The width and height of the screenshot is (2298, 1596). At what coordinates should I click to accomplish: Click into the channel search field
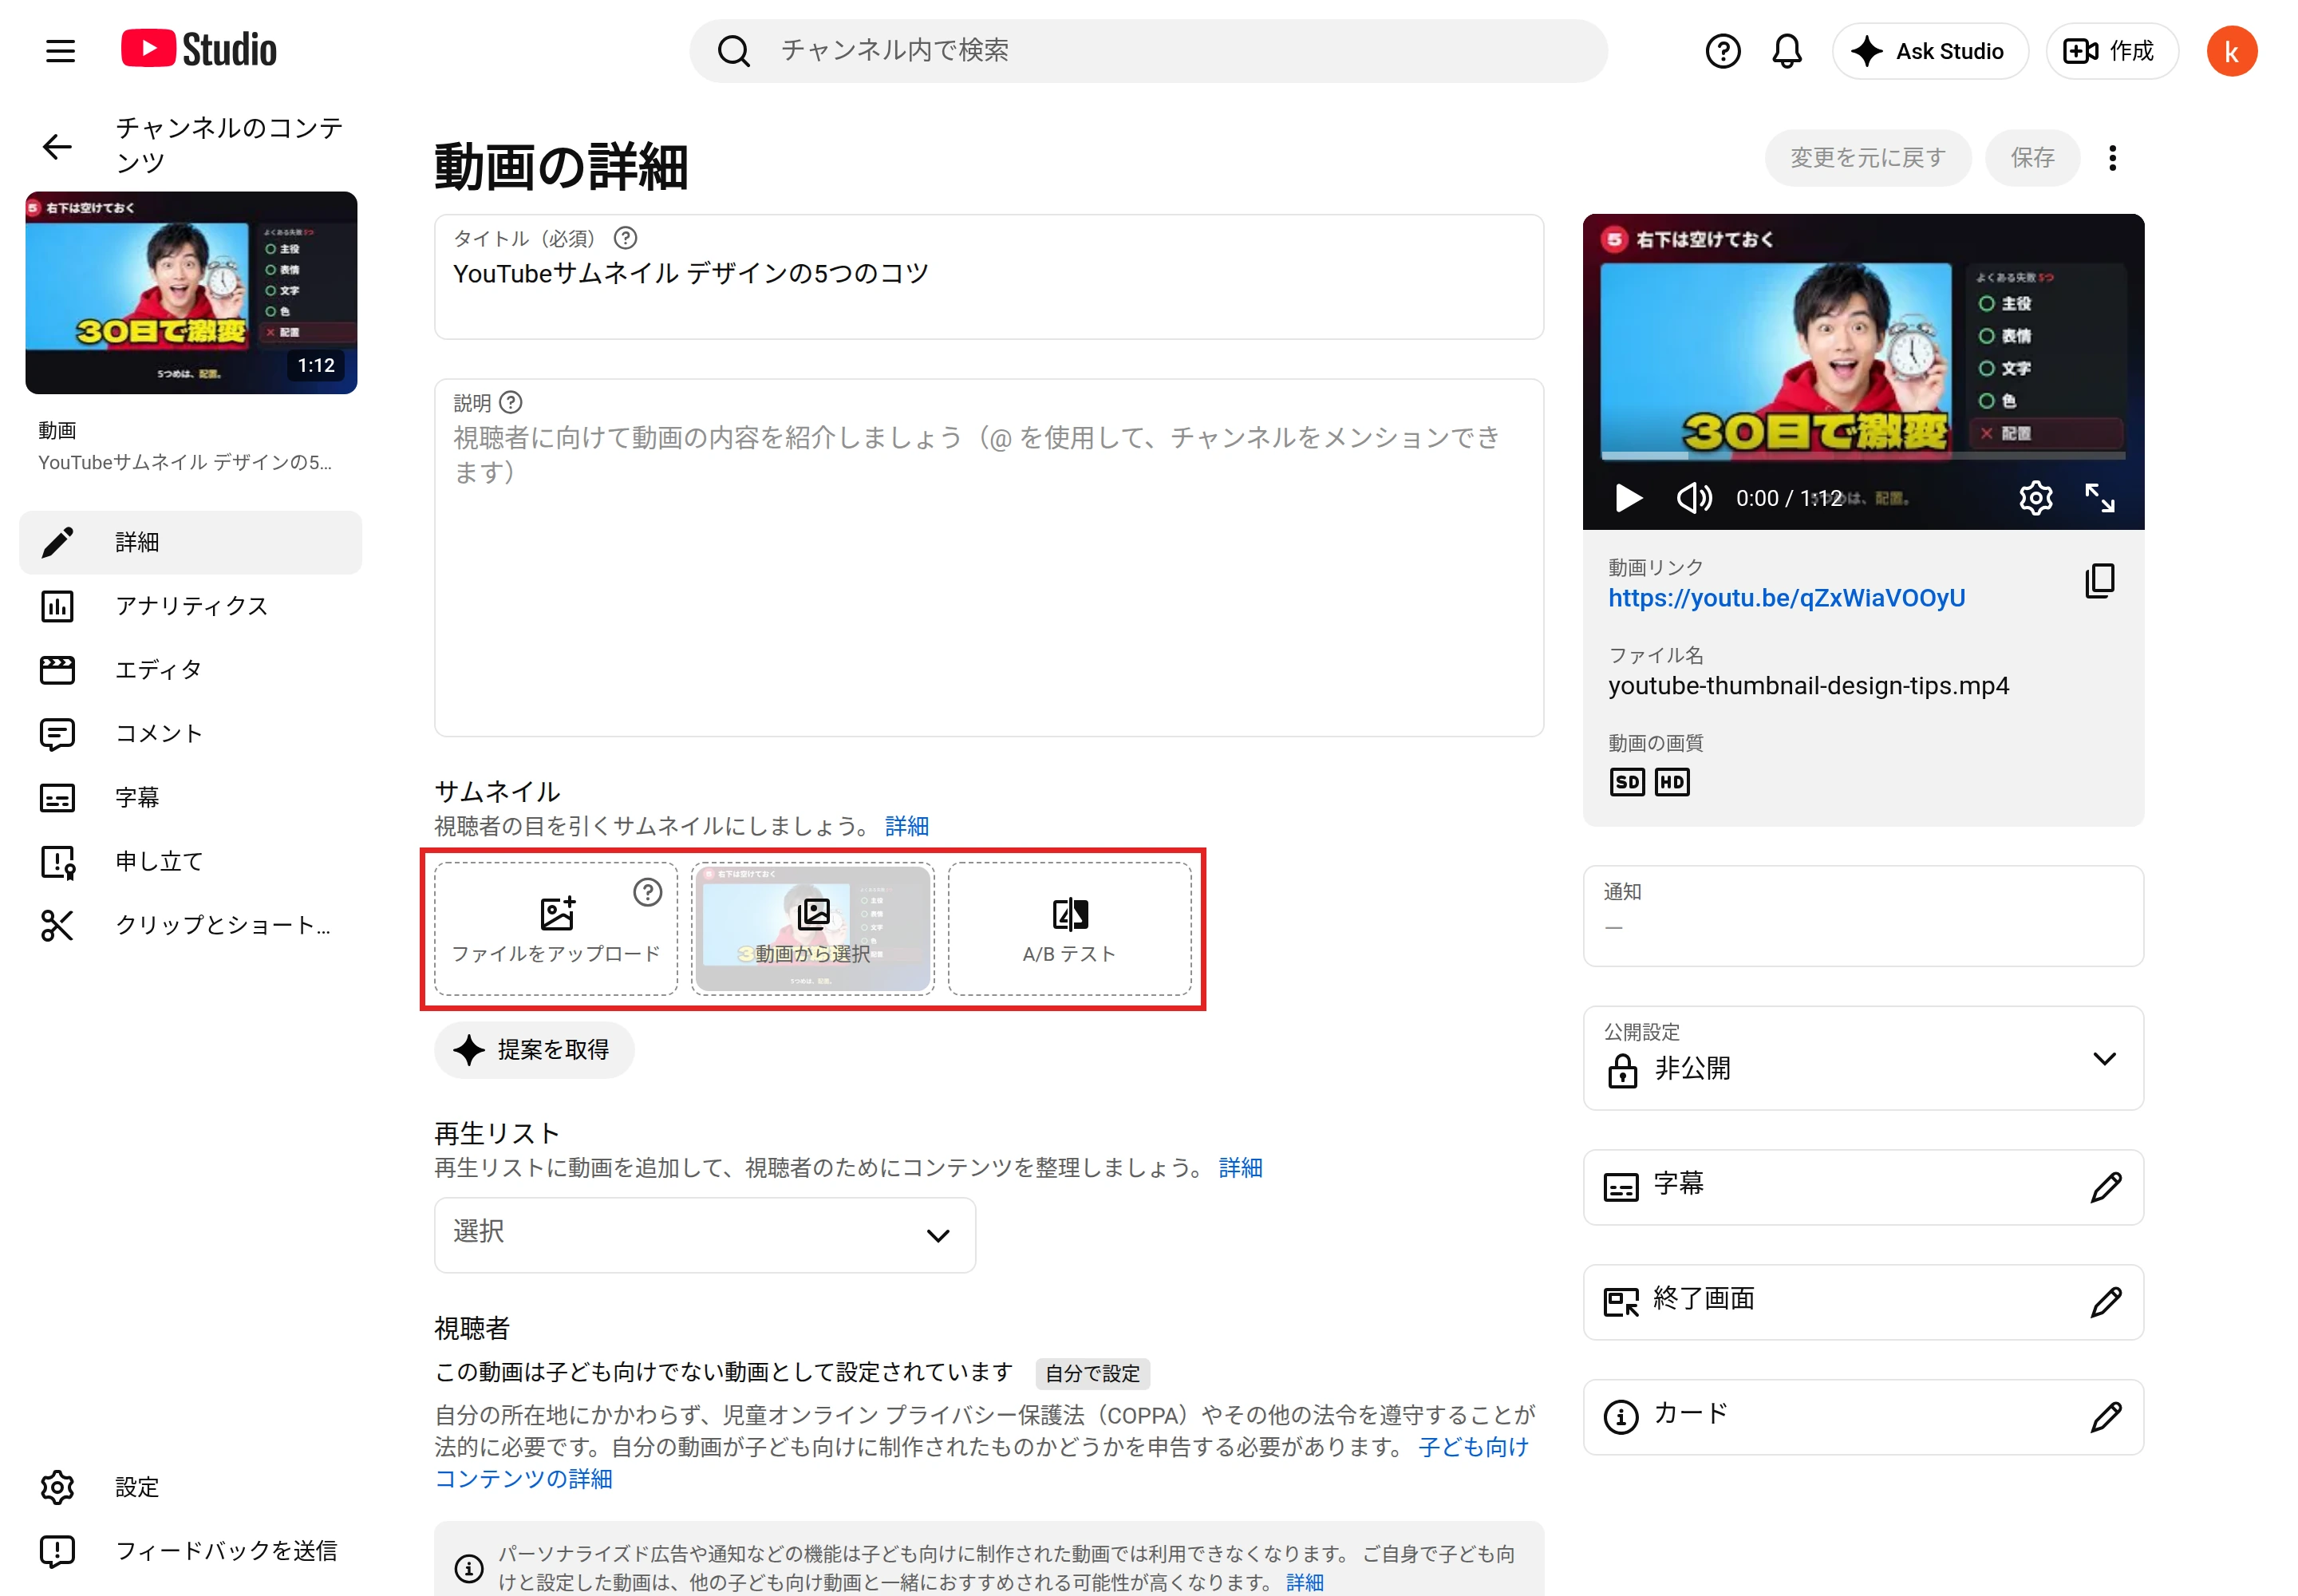(1148, 51)
